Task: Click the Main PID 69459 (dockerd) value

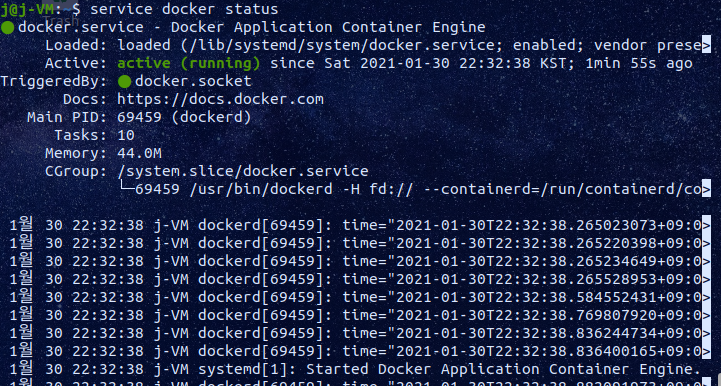Action: 184,117
